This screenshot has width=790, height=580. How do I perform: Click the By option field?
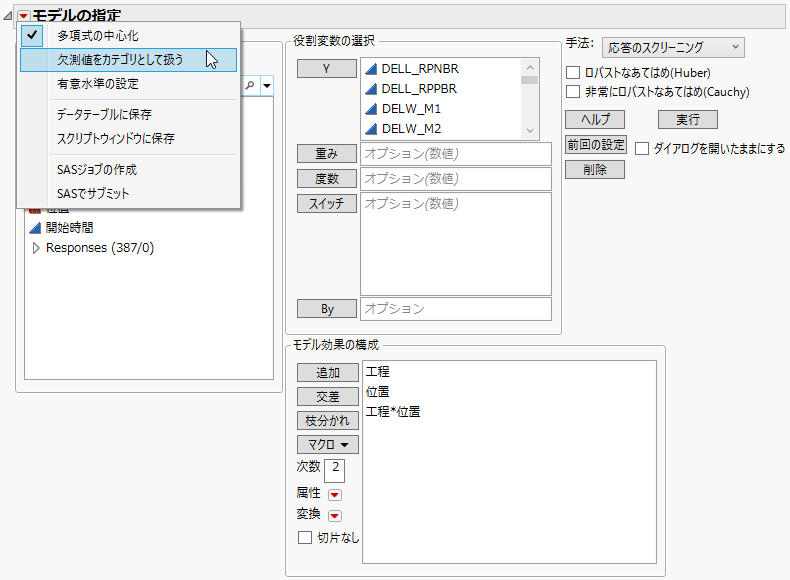(x=455, y=309)
